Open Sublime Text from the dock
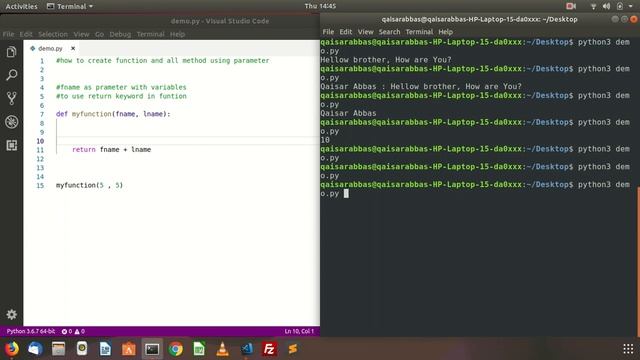640x360 pixels. 293,349
